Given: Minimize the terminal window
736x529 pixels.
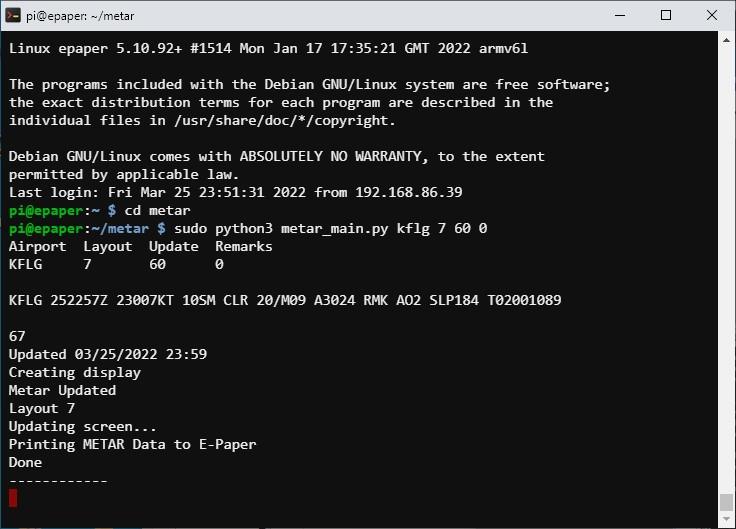Looking at the screenshot, I should click(621, 15).
